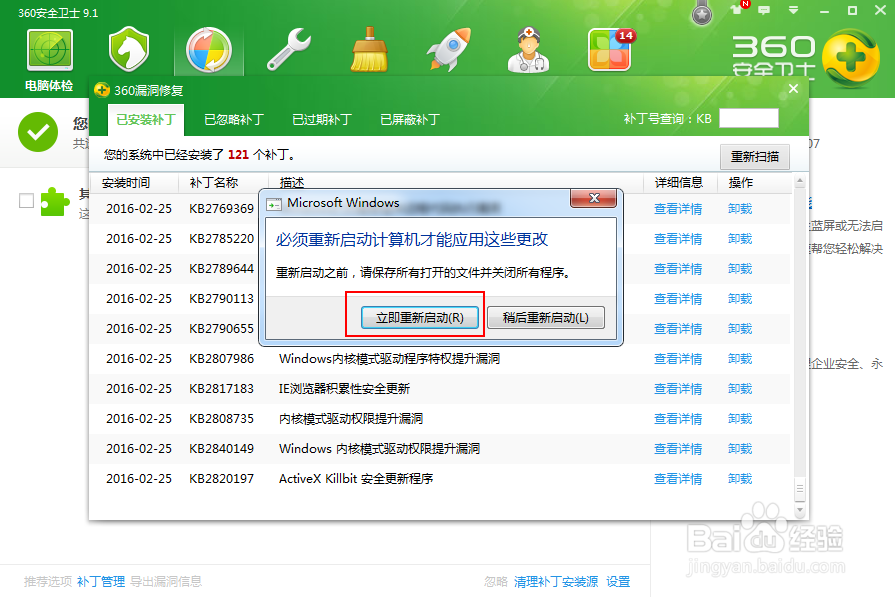Viewport: 895px width, 597px height.
Task: Launch the speed-up rocket icon
Action: [x=449, y=50]
